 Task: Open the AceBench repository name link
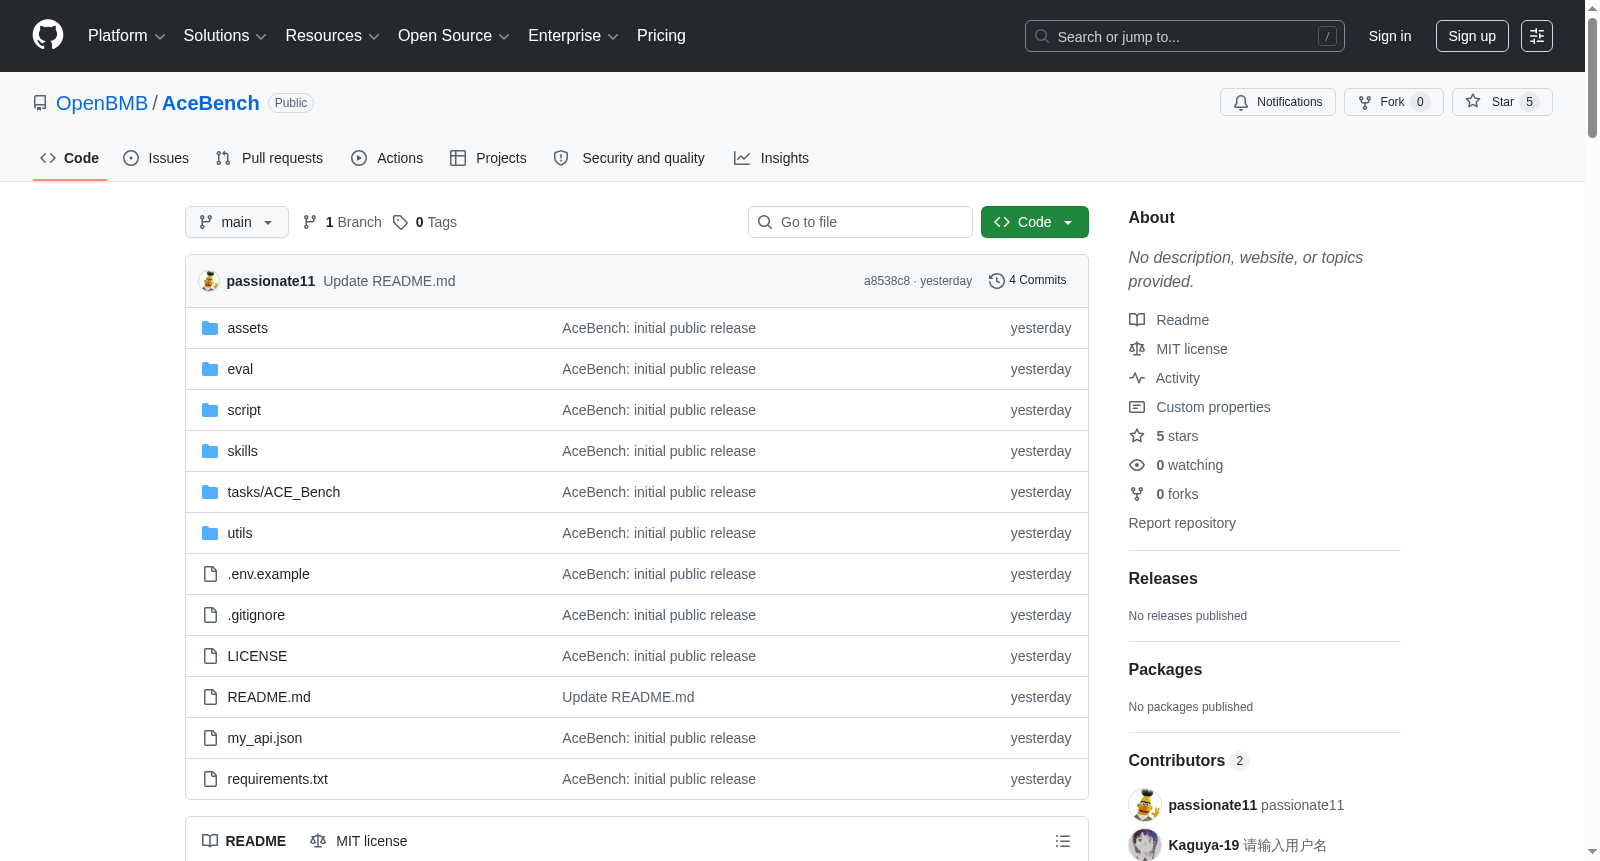tap(211, 103)
